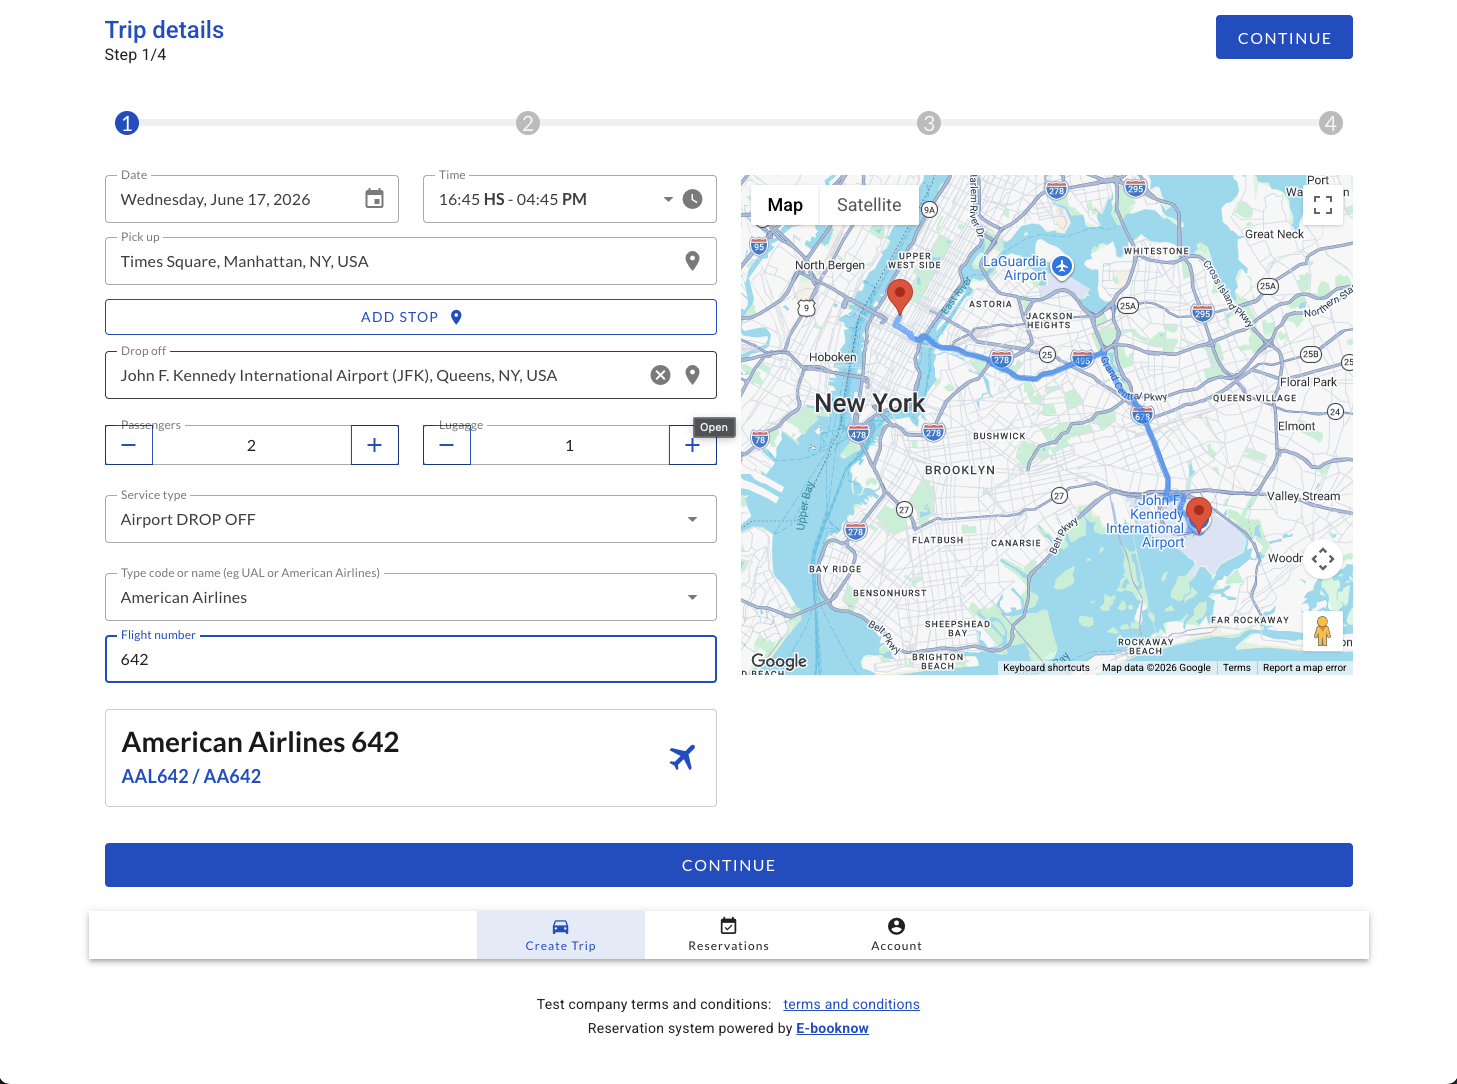Click the top CONTINUE button
Image resolution: width=1457 pixels, height=1084 pixels.
[1284, 37]
